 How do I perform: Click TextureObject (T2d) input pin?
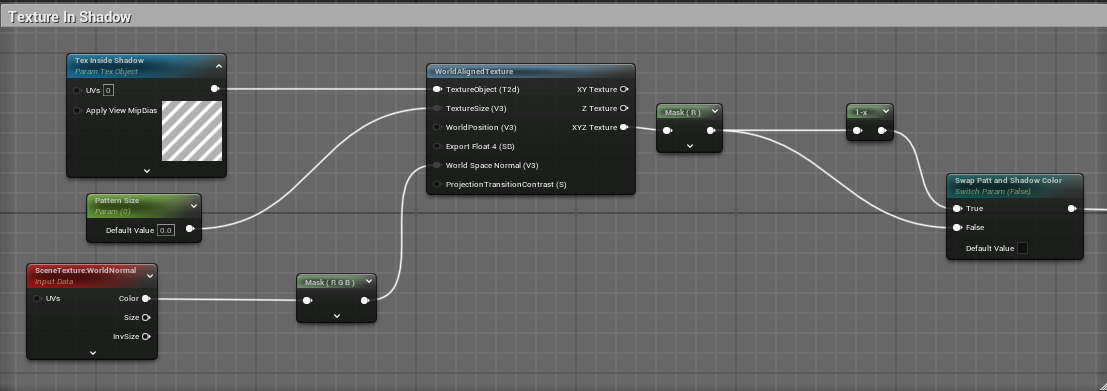click(437, 90)
